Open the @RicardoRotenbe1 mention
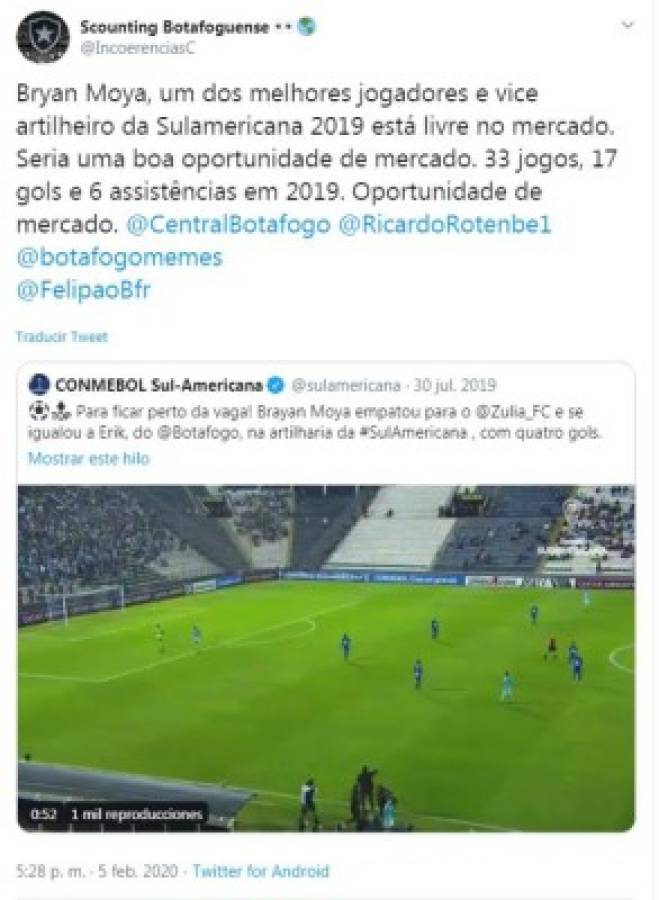The height and width of the screenshot is (900, 659). (445, 224)
